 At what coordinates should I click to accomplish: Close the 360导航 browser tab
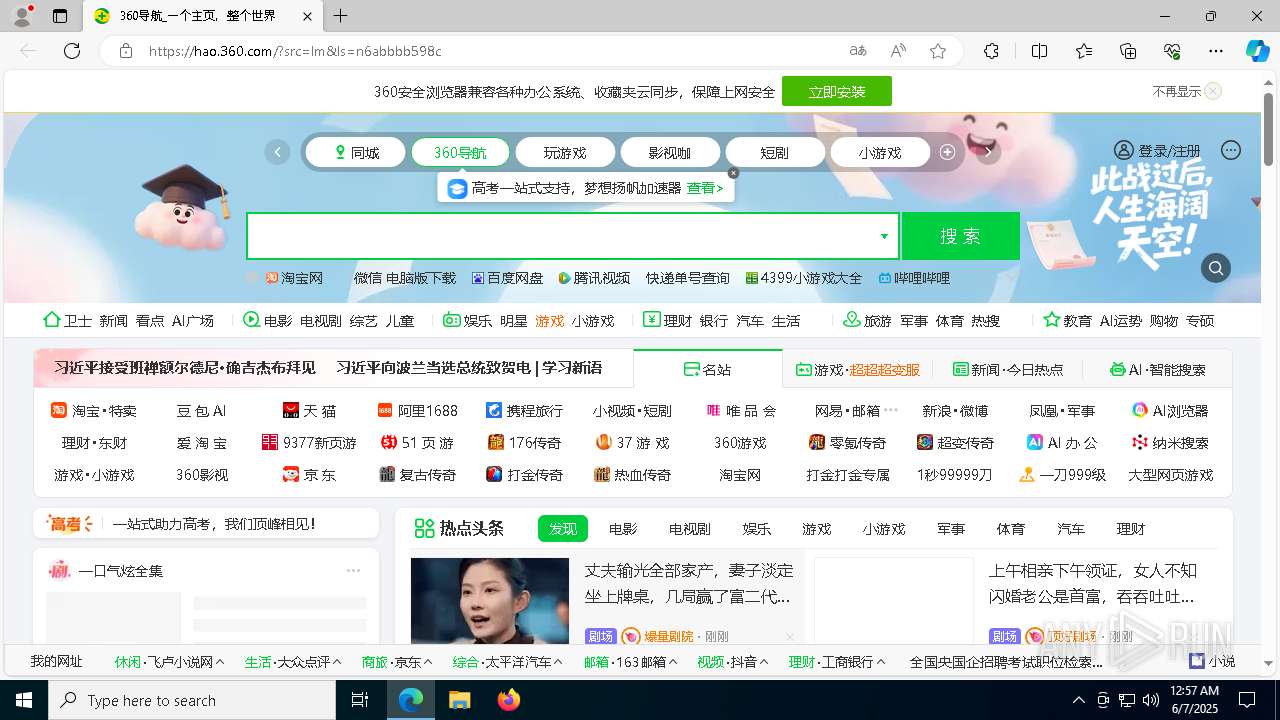[x=308, y=16]
